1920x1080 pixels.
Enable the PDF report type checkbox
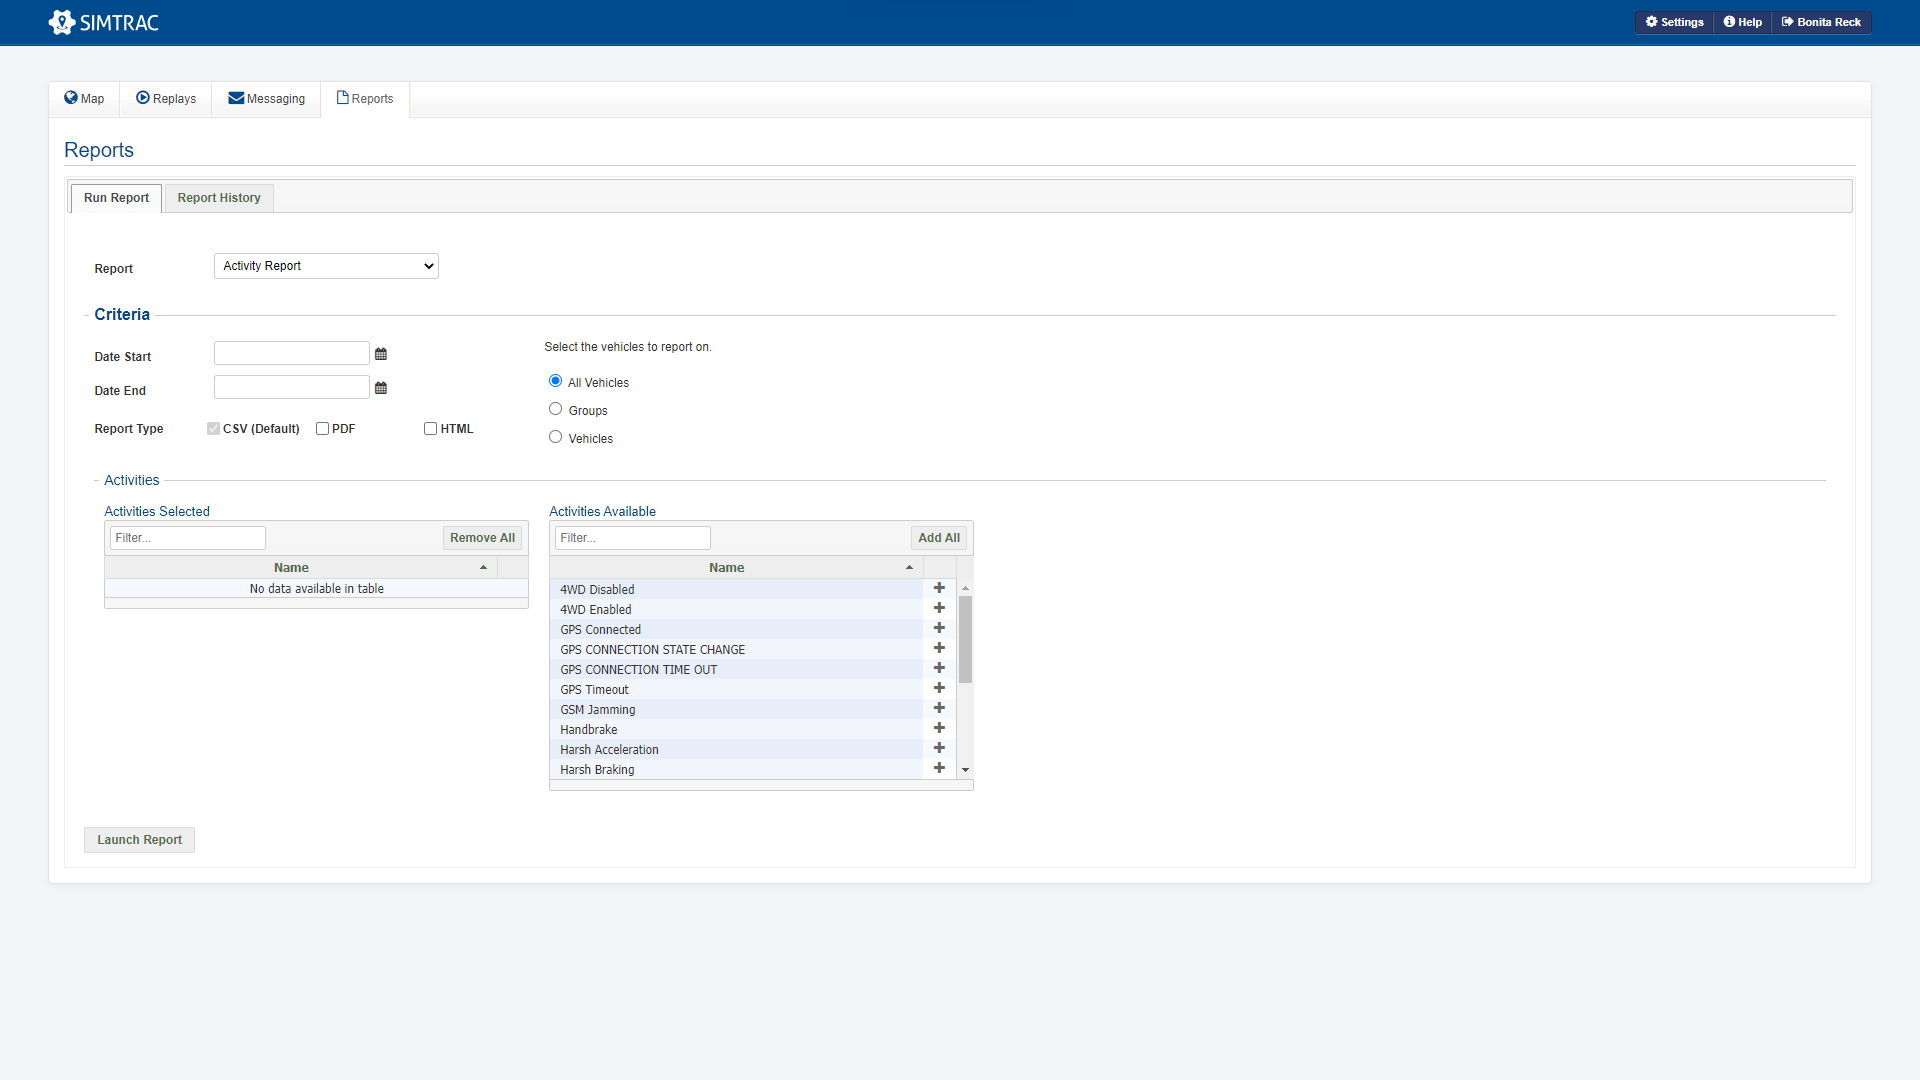coord(322,429)
